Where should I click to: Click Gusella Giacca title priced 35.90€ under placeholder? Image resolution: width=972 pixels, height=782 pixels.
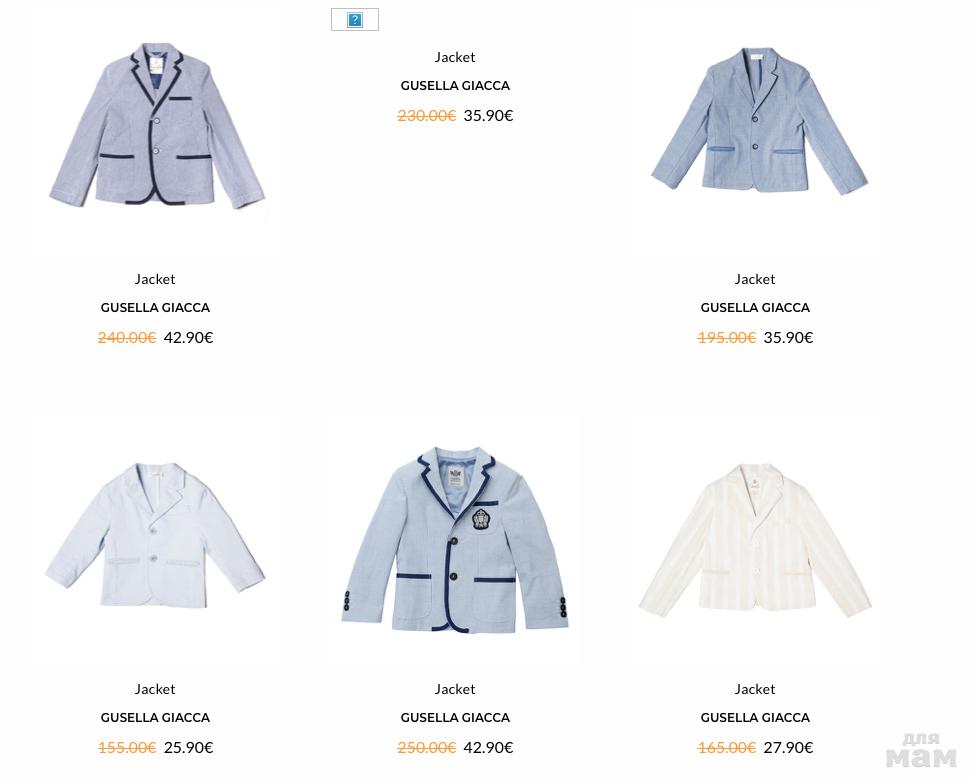pos(455,86)
